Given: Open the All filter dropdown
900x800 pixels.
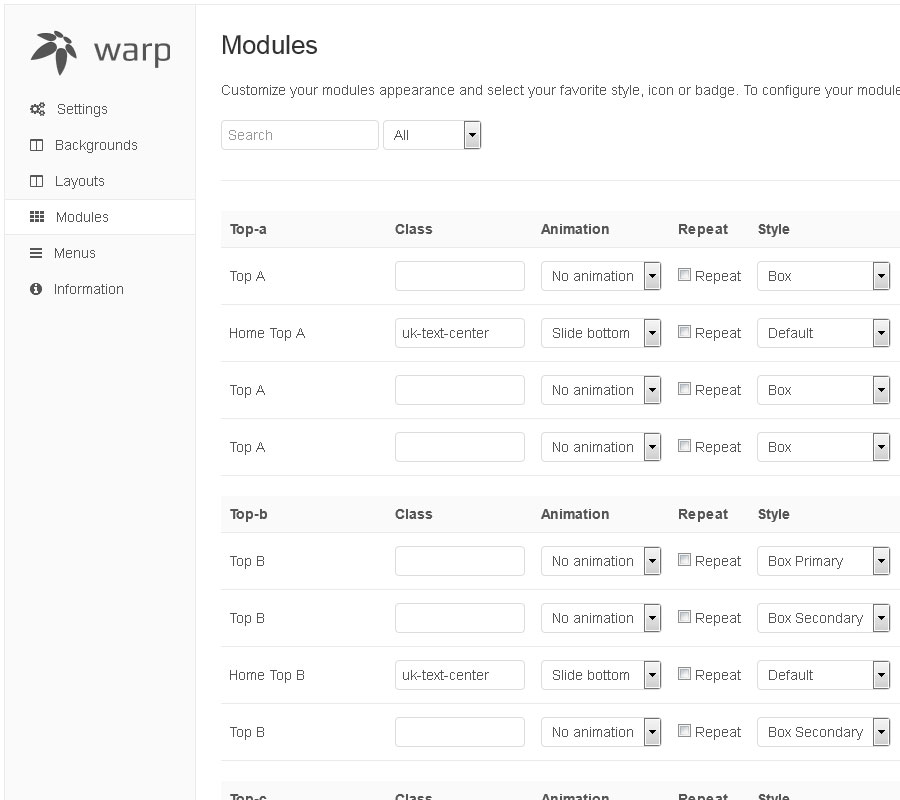Looking at the screenshot, I should coord(432,135).
